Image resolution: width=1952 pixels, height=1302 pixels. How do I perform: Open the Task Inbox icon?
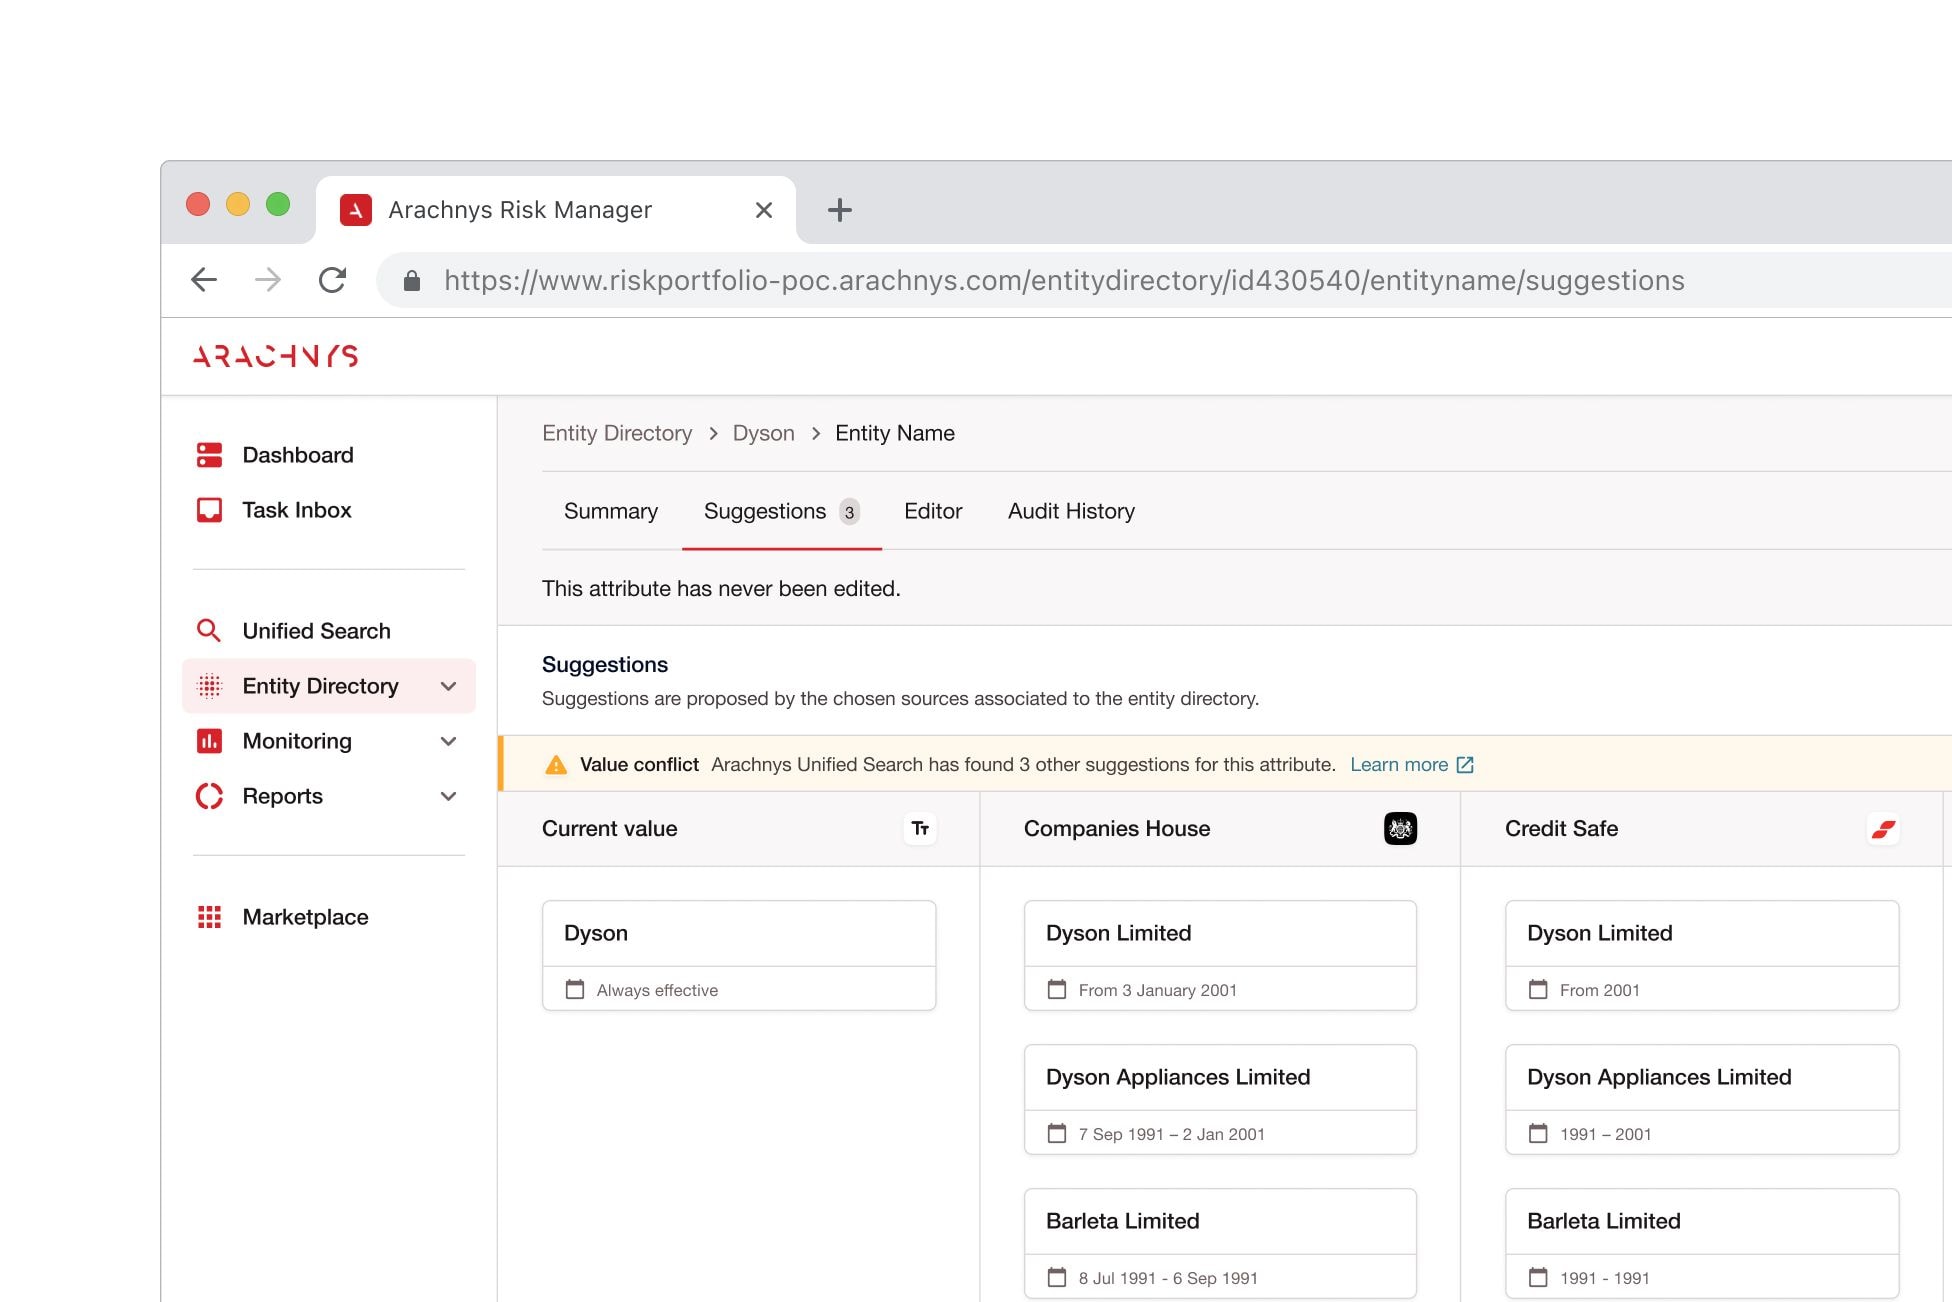[209, 510]
